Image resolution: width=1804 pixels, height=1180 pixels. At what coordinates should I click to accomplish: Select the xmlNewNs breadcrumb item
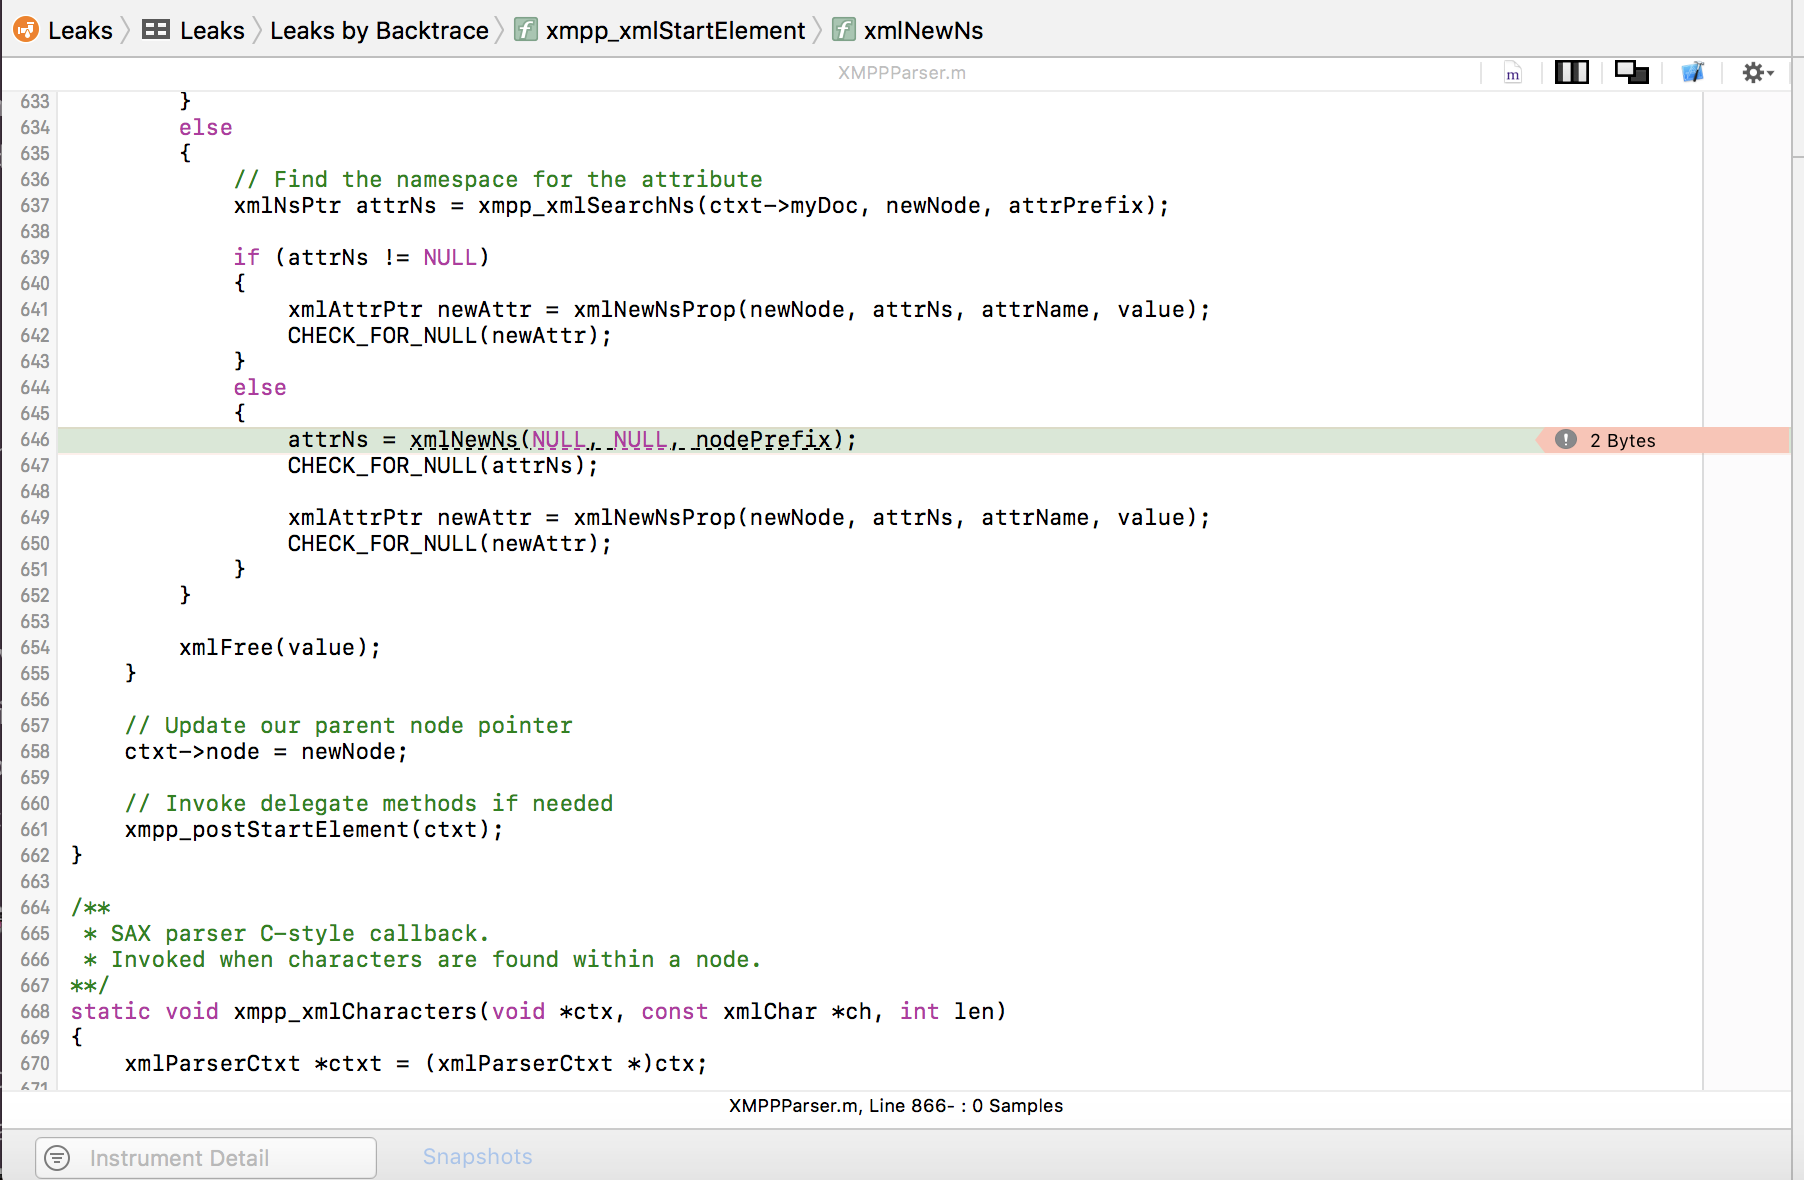[923, 31]
